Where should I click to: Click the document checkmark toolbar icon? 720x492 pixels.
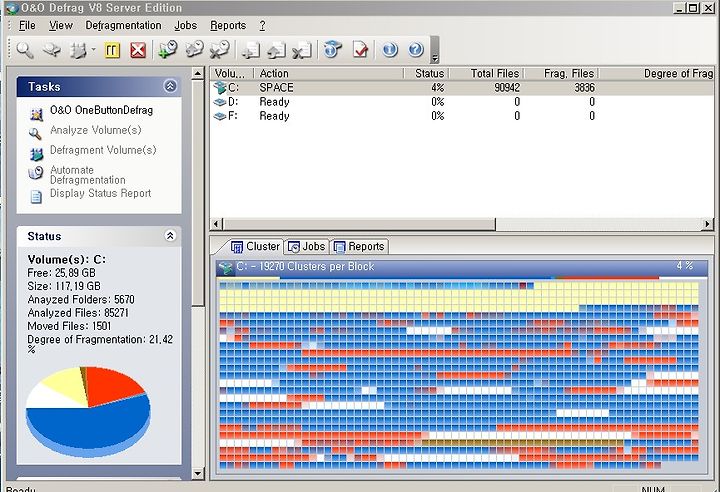click(360, 50)
